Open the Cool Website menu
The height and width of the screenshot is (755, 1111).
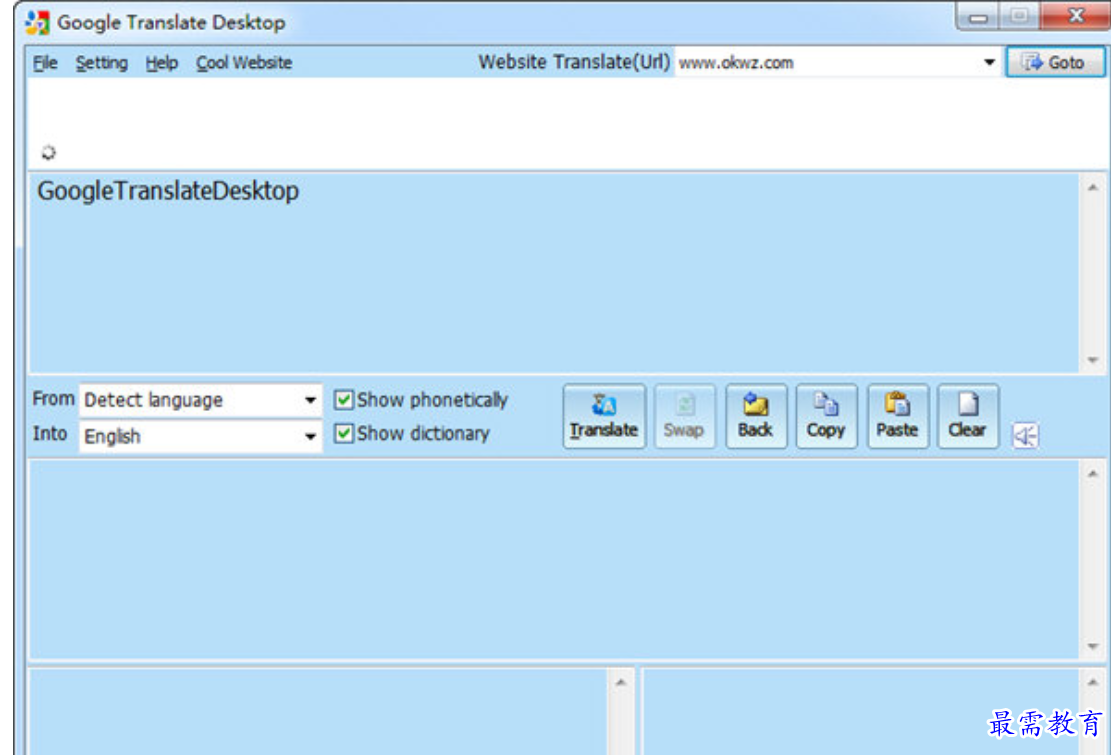click(244, 63)
